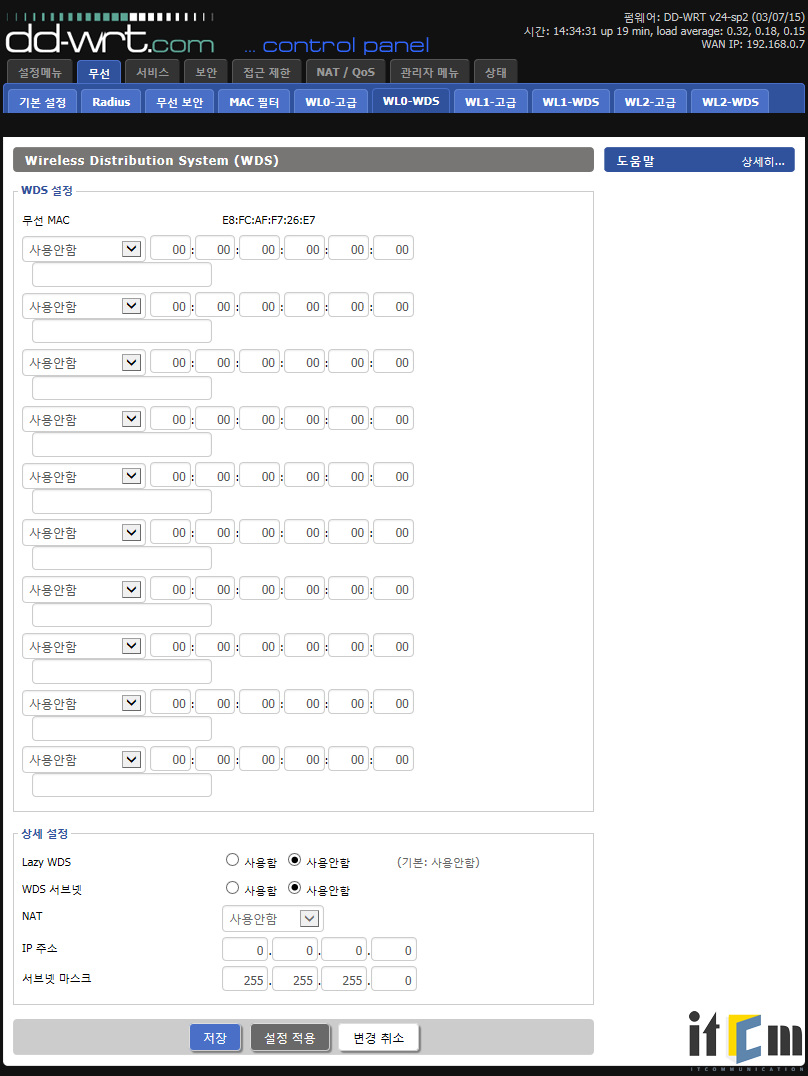Screen dimensions: 808x1076
Task: Expand the tenth WDS mode dropdown
Action: click(x=84, y=760)
